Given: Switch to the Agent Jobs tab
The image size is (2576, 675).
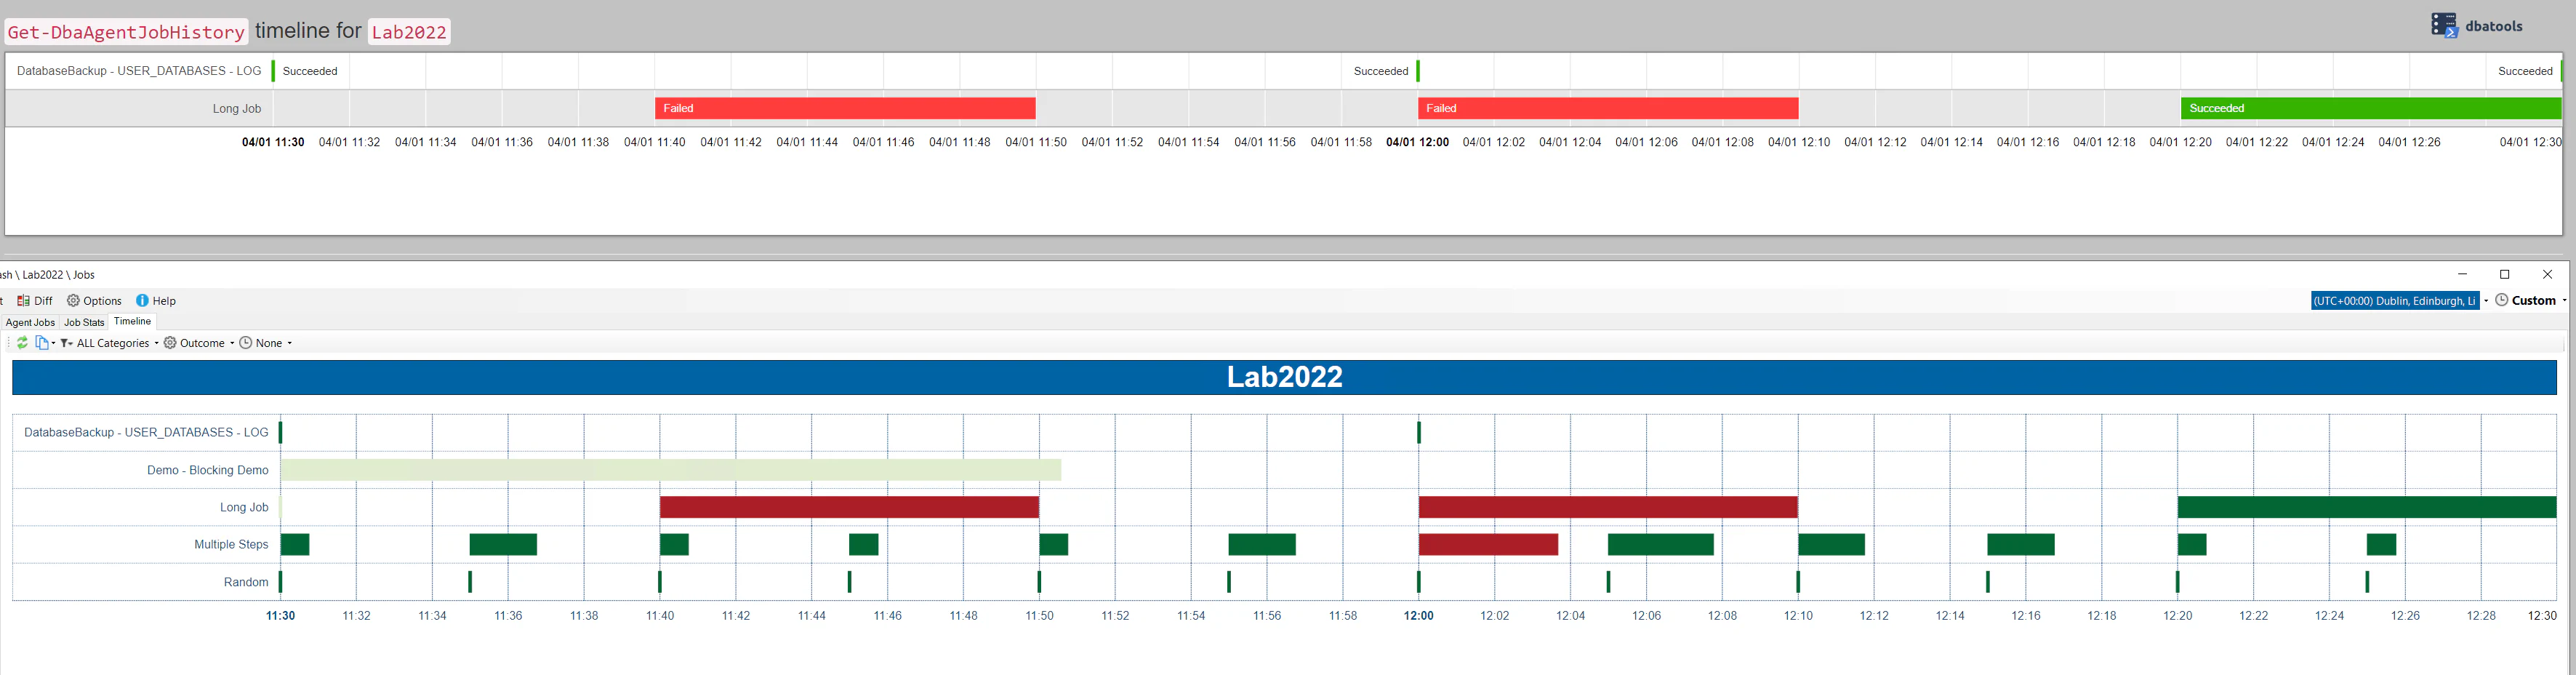Looking at the screenshot, I should pos(30,322).
